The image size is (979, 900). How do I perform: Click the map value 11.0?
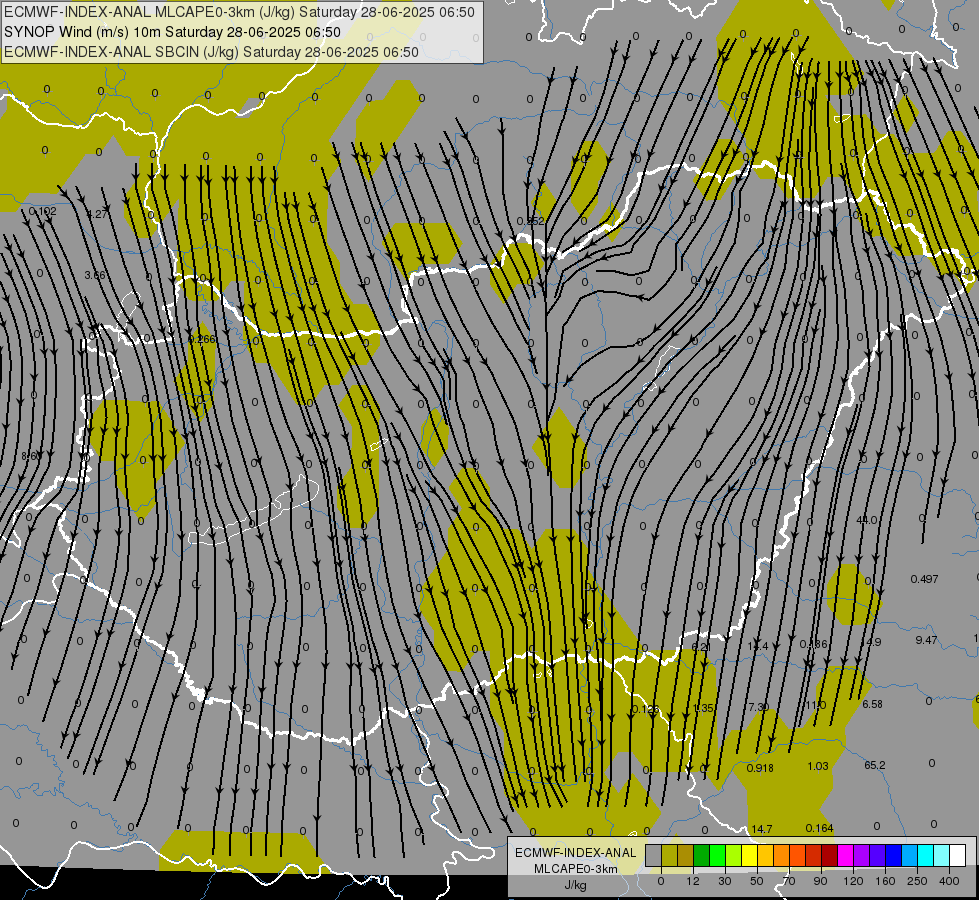pyautogui.click(x=815, y=705)
